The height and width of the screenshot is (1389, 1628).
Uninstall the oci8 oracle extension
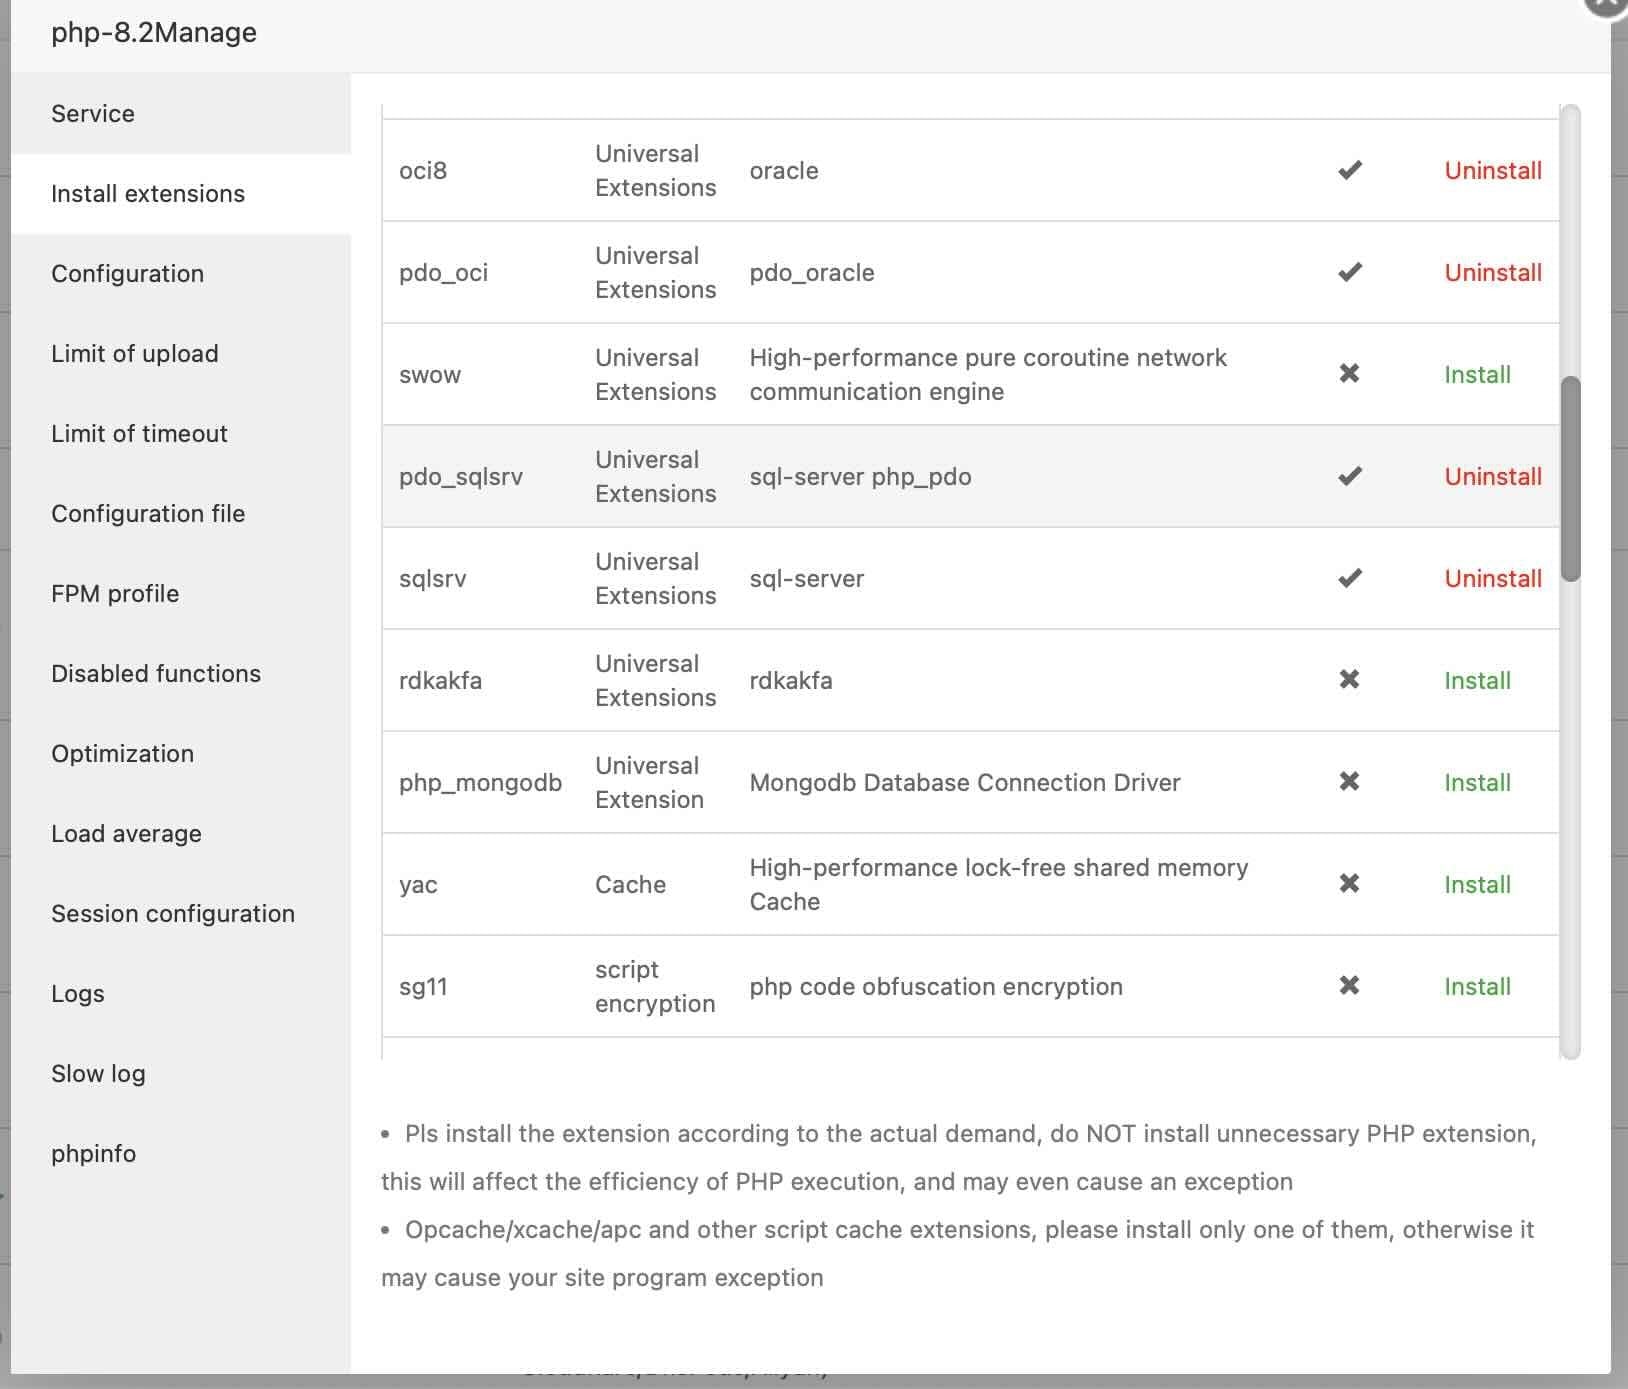[x=1492, y=171]
